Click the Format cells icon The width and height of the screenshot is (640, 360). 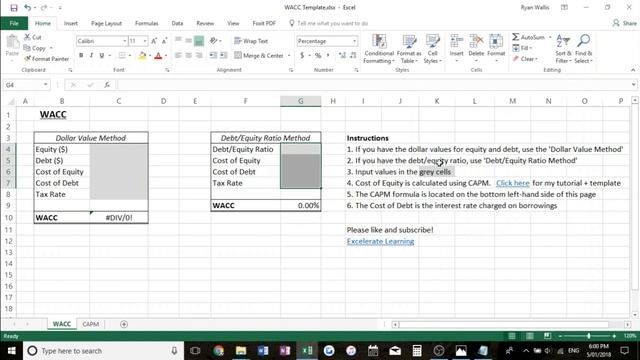(496, 42)
